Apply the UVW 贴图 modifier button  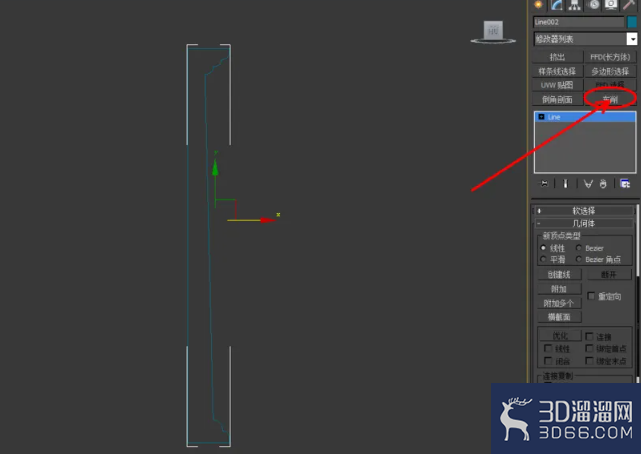(x=557, y=85)
